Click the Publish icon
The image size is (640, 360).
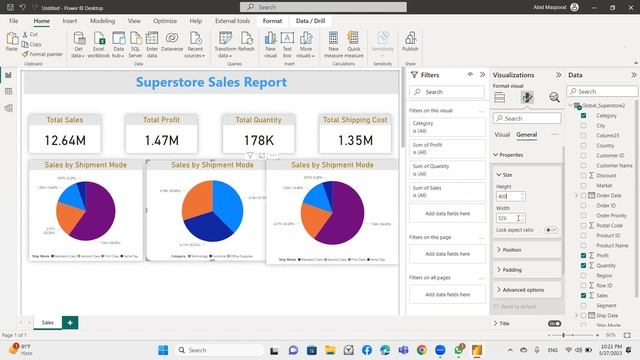click(410, 39)
